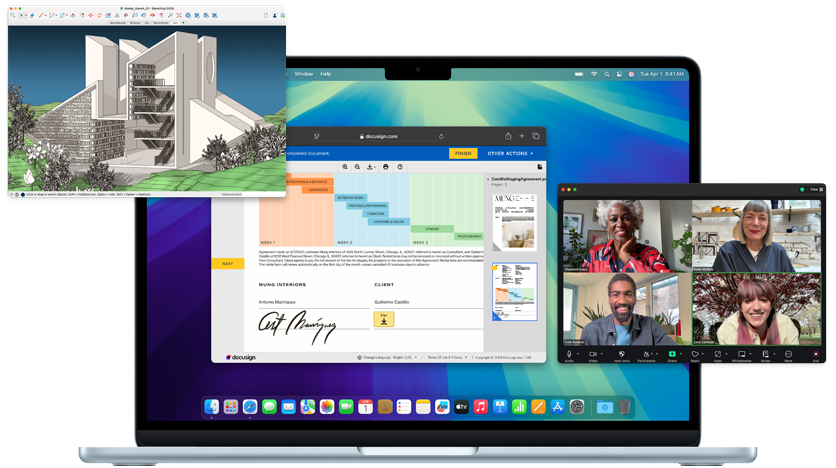This screenshot has width=836, height=468.
Task: Click the Zoom Audio microphone icon
Action: pyautogui.click(x=569, y=354)
